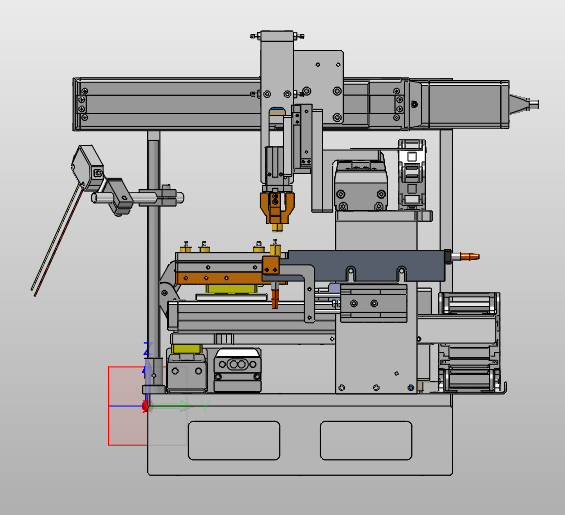The height and width of the screenshot is (515, 565).
Task: Pick the camera module on the left arm
Action: 88,168
